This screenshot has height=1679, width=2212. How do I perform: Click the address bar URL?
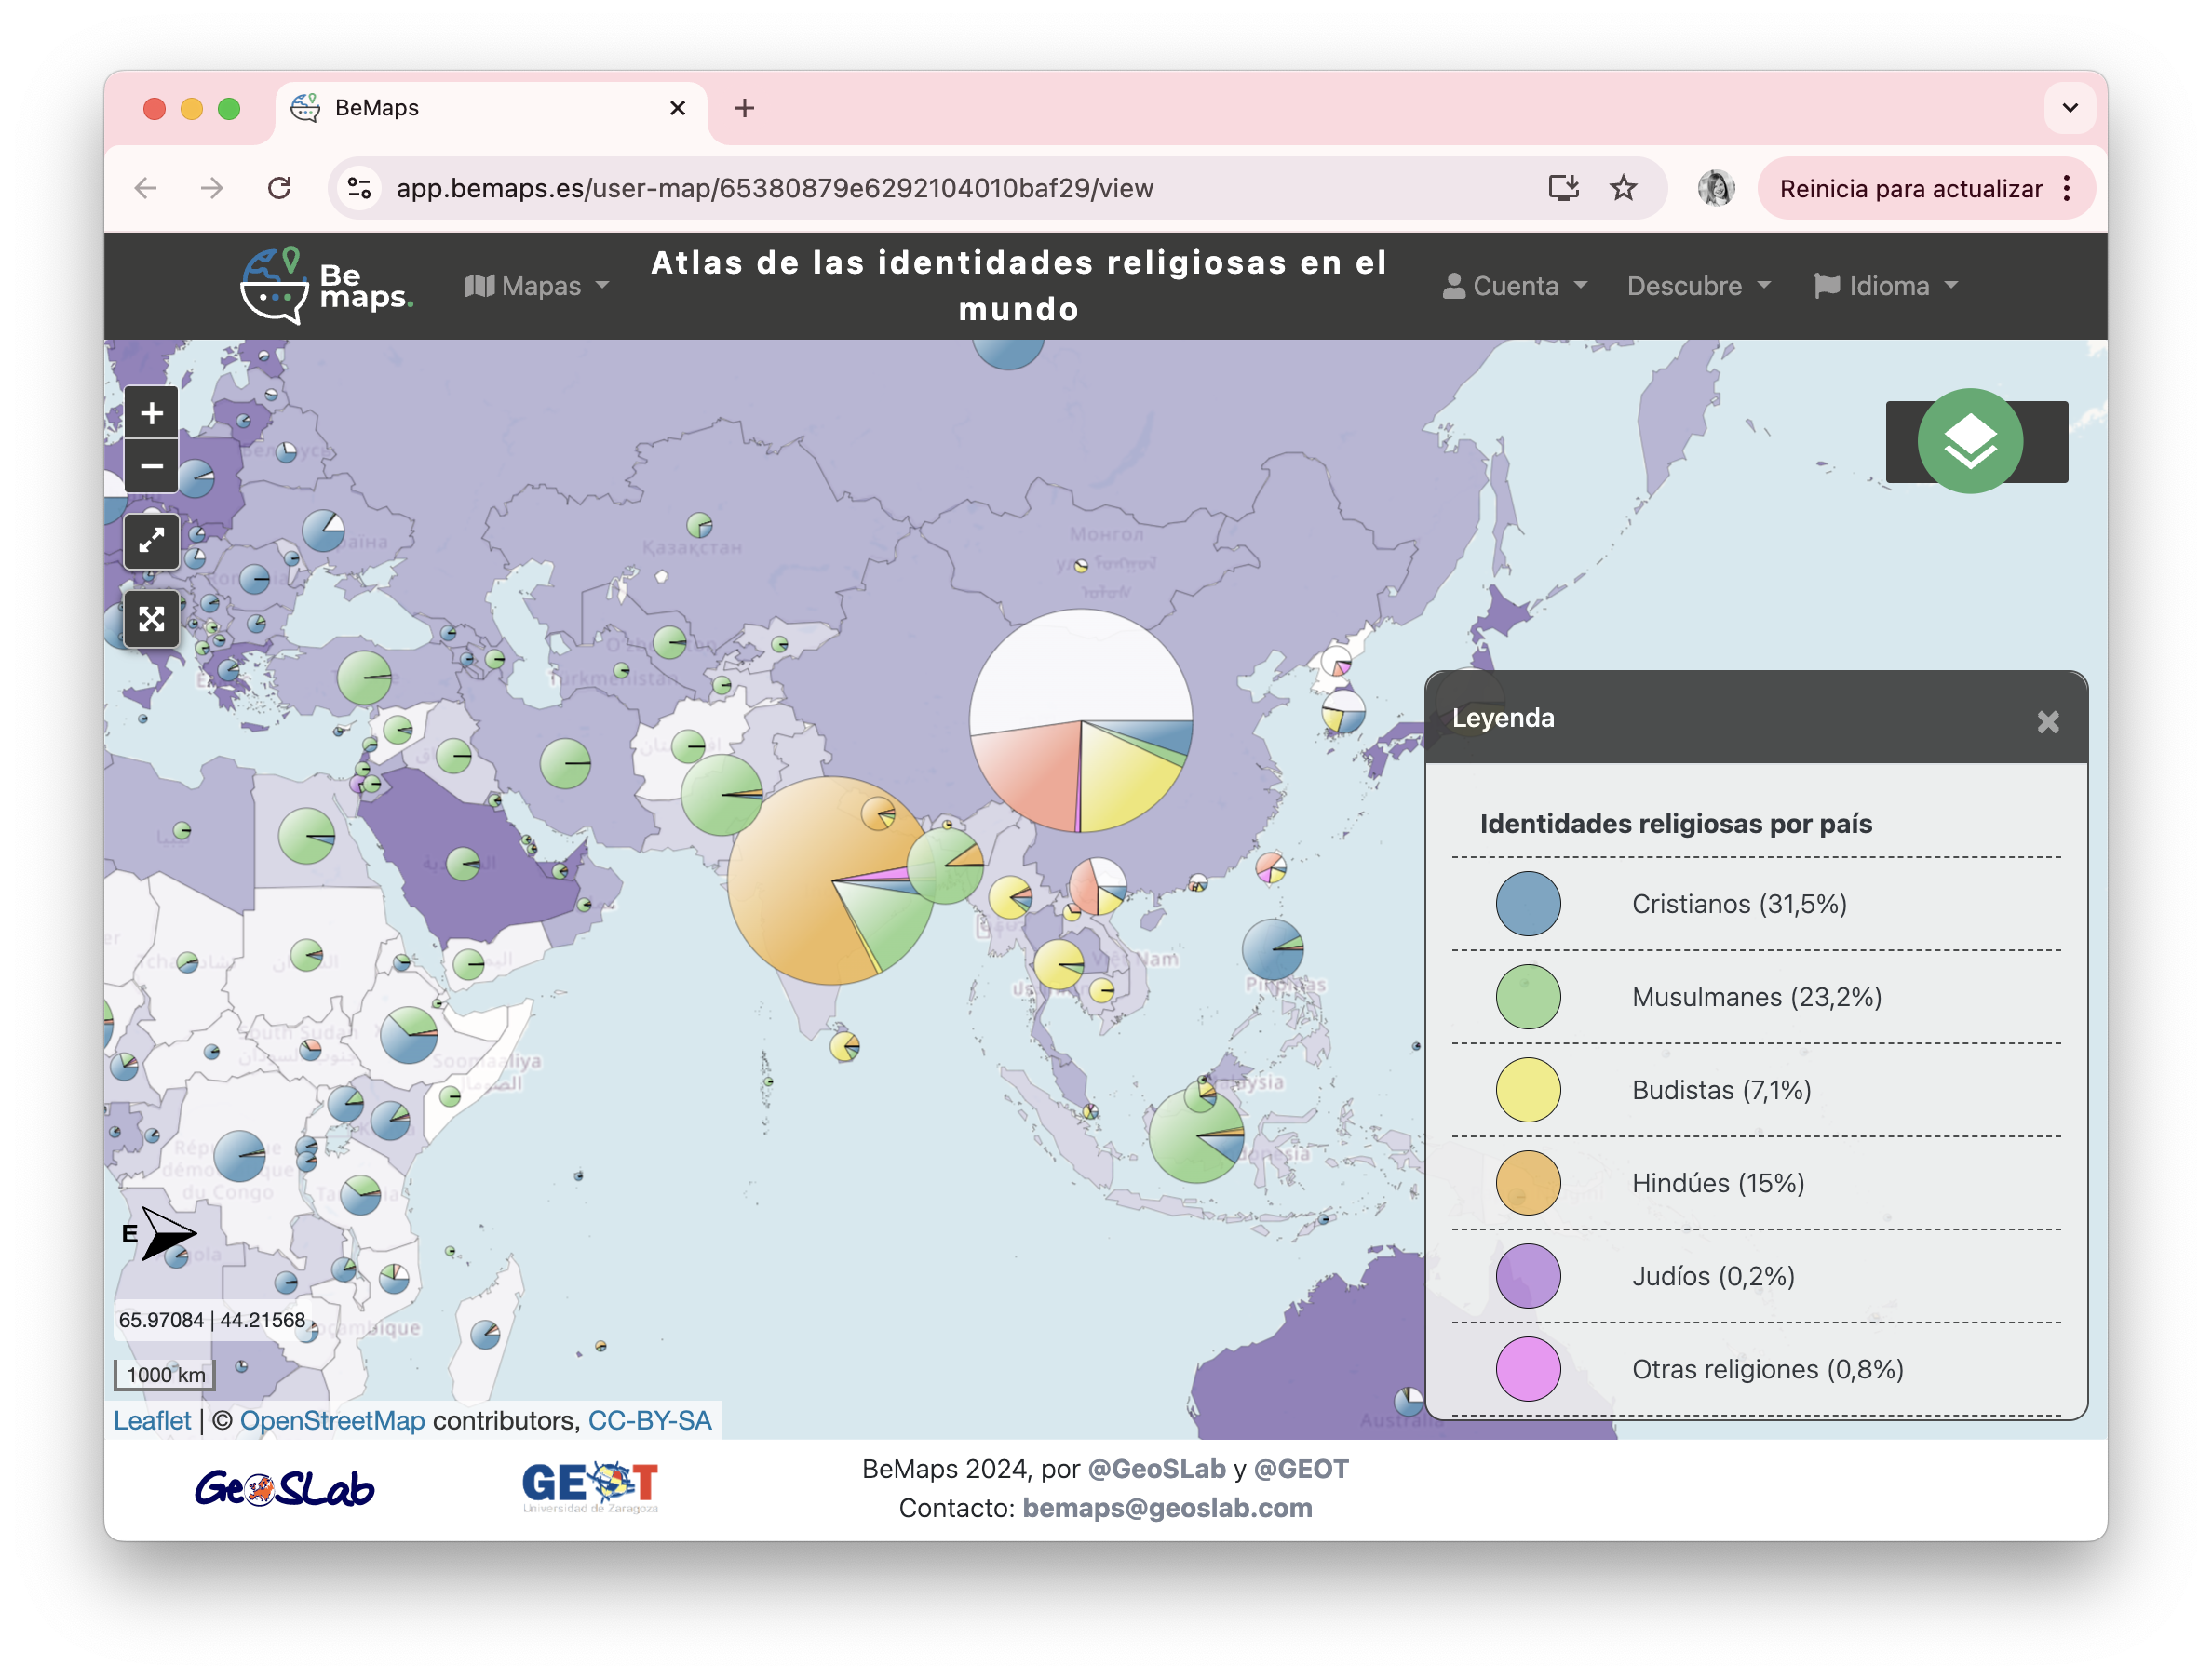coord(775,188)
